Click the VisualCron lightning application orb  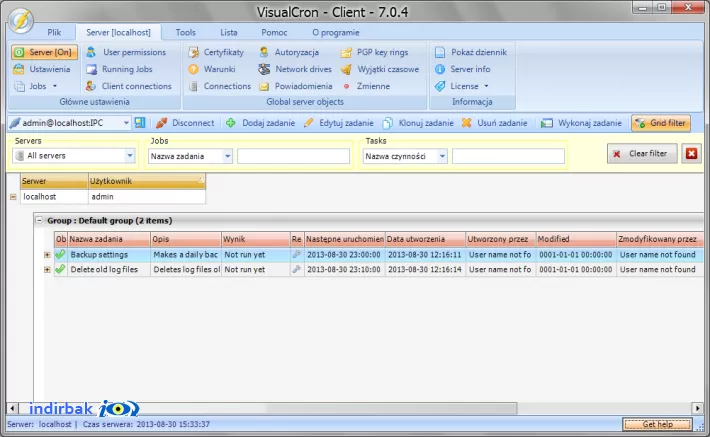click(x=21, y=20)
